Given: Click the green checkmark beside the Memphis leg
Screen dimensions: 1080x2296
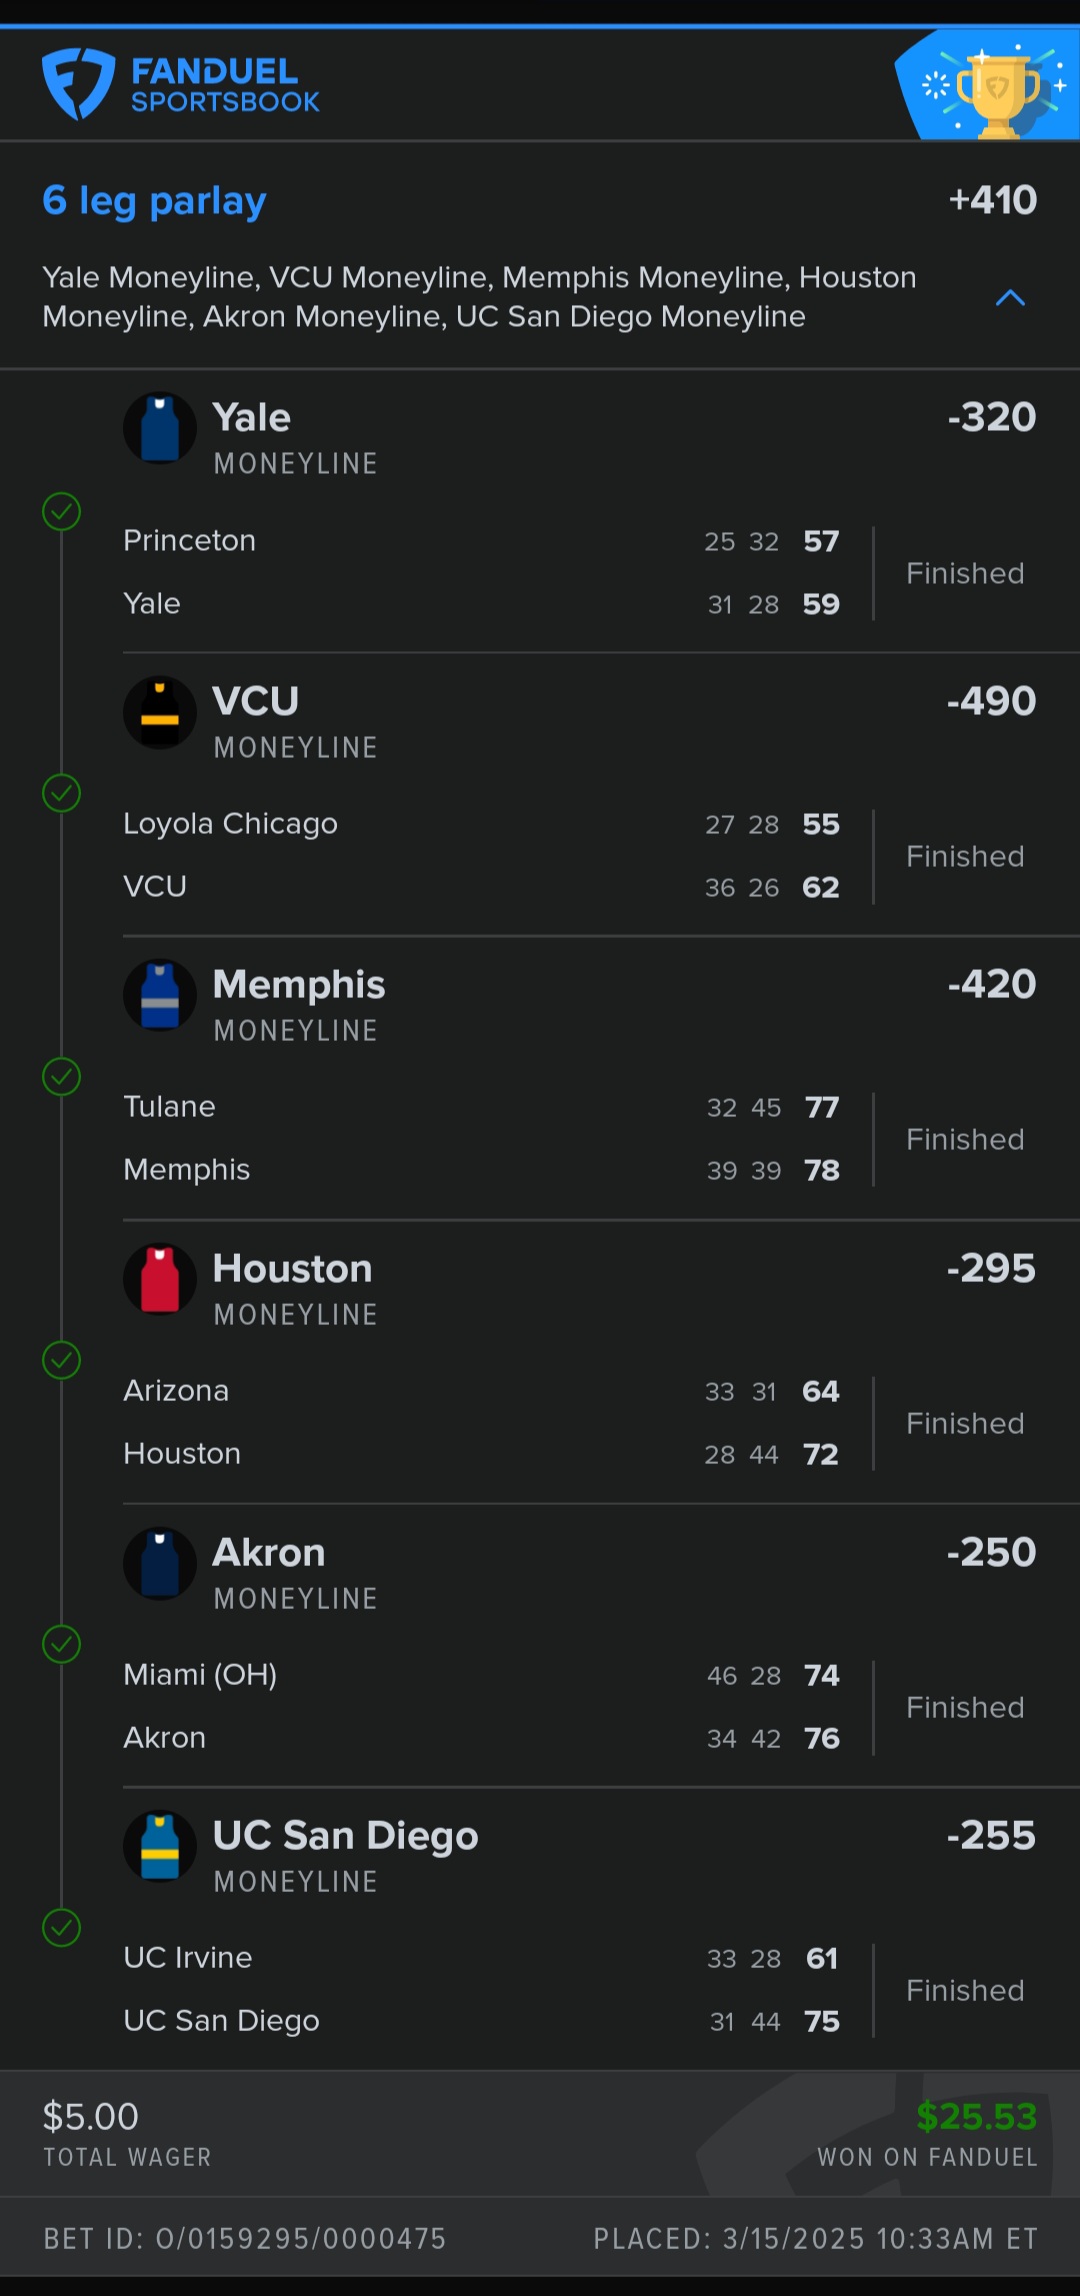Looking at the screenshot, I should (62, 1077).
